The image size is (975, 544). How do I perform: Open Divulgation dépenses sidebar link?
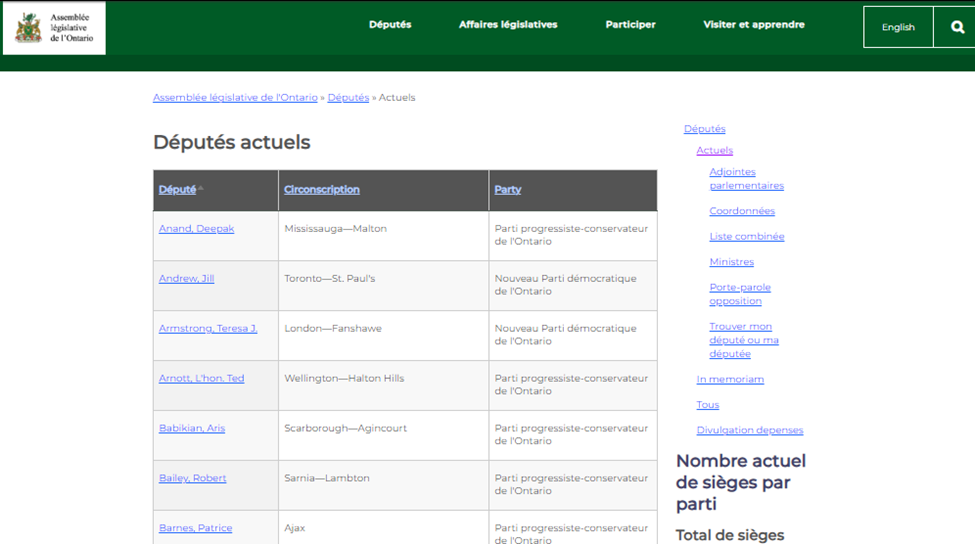(x=749, y=431)
